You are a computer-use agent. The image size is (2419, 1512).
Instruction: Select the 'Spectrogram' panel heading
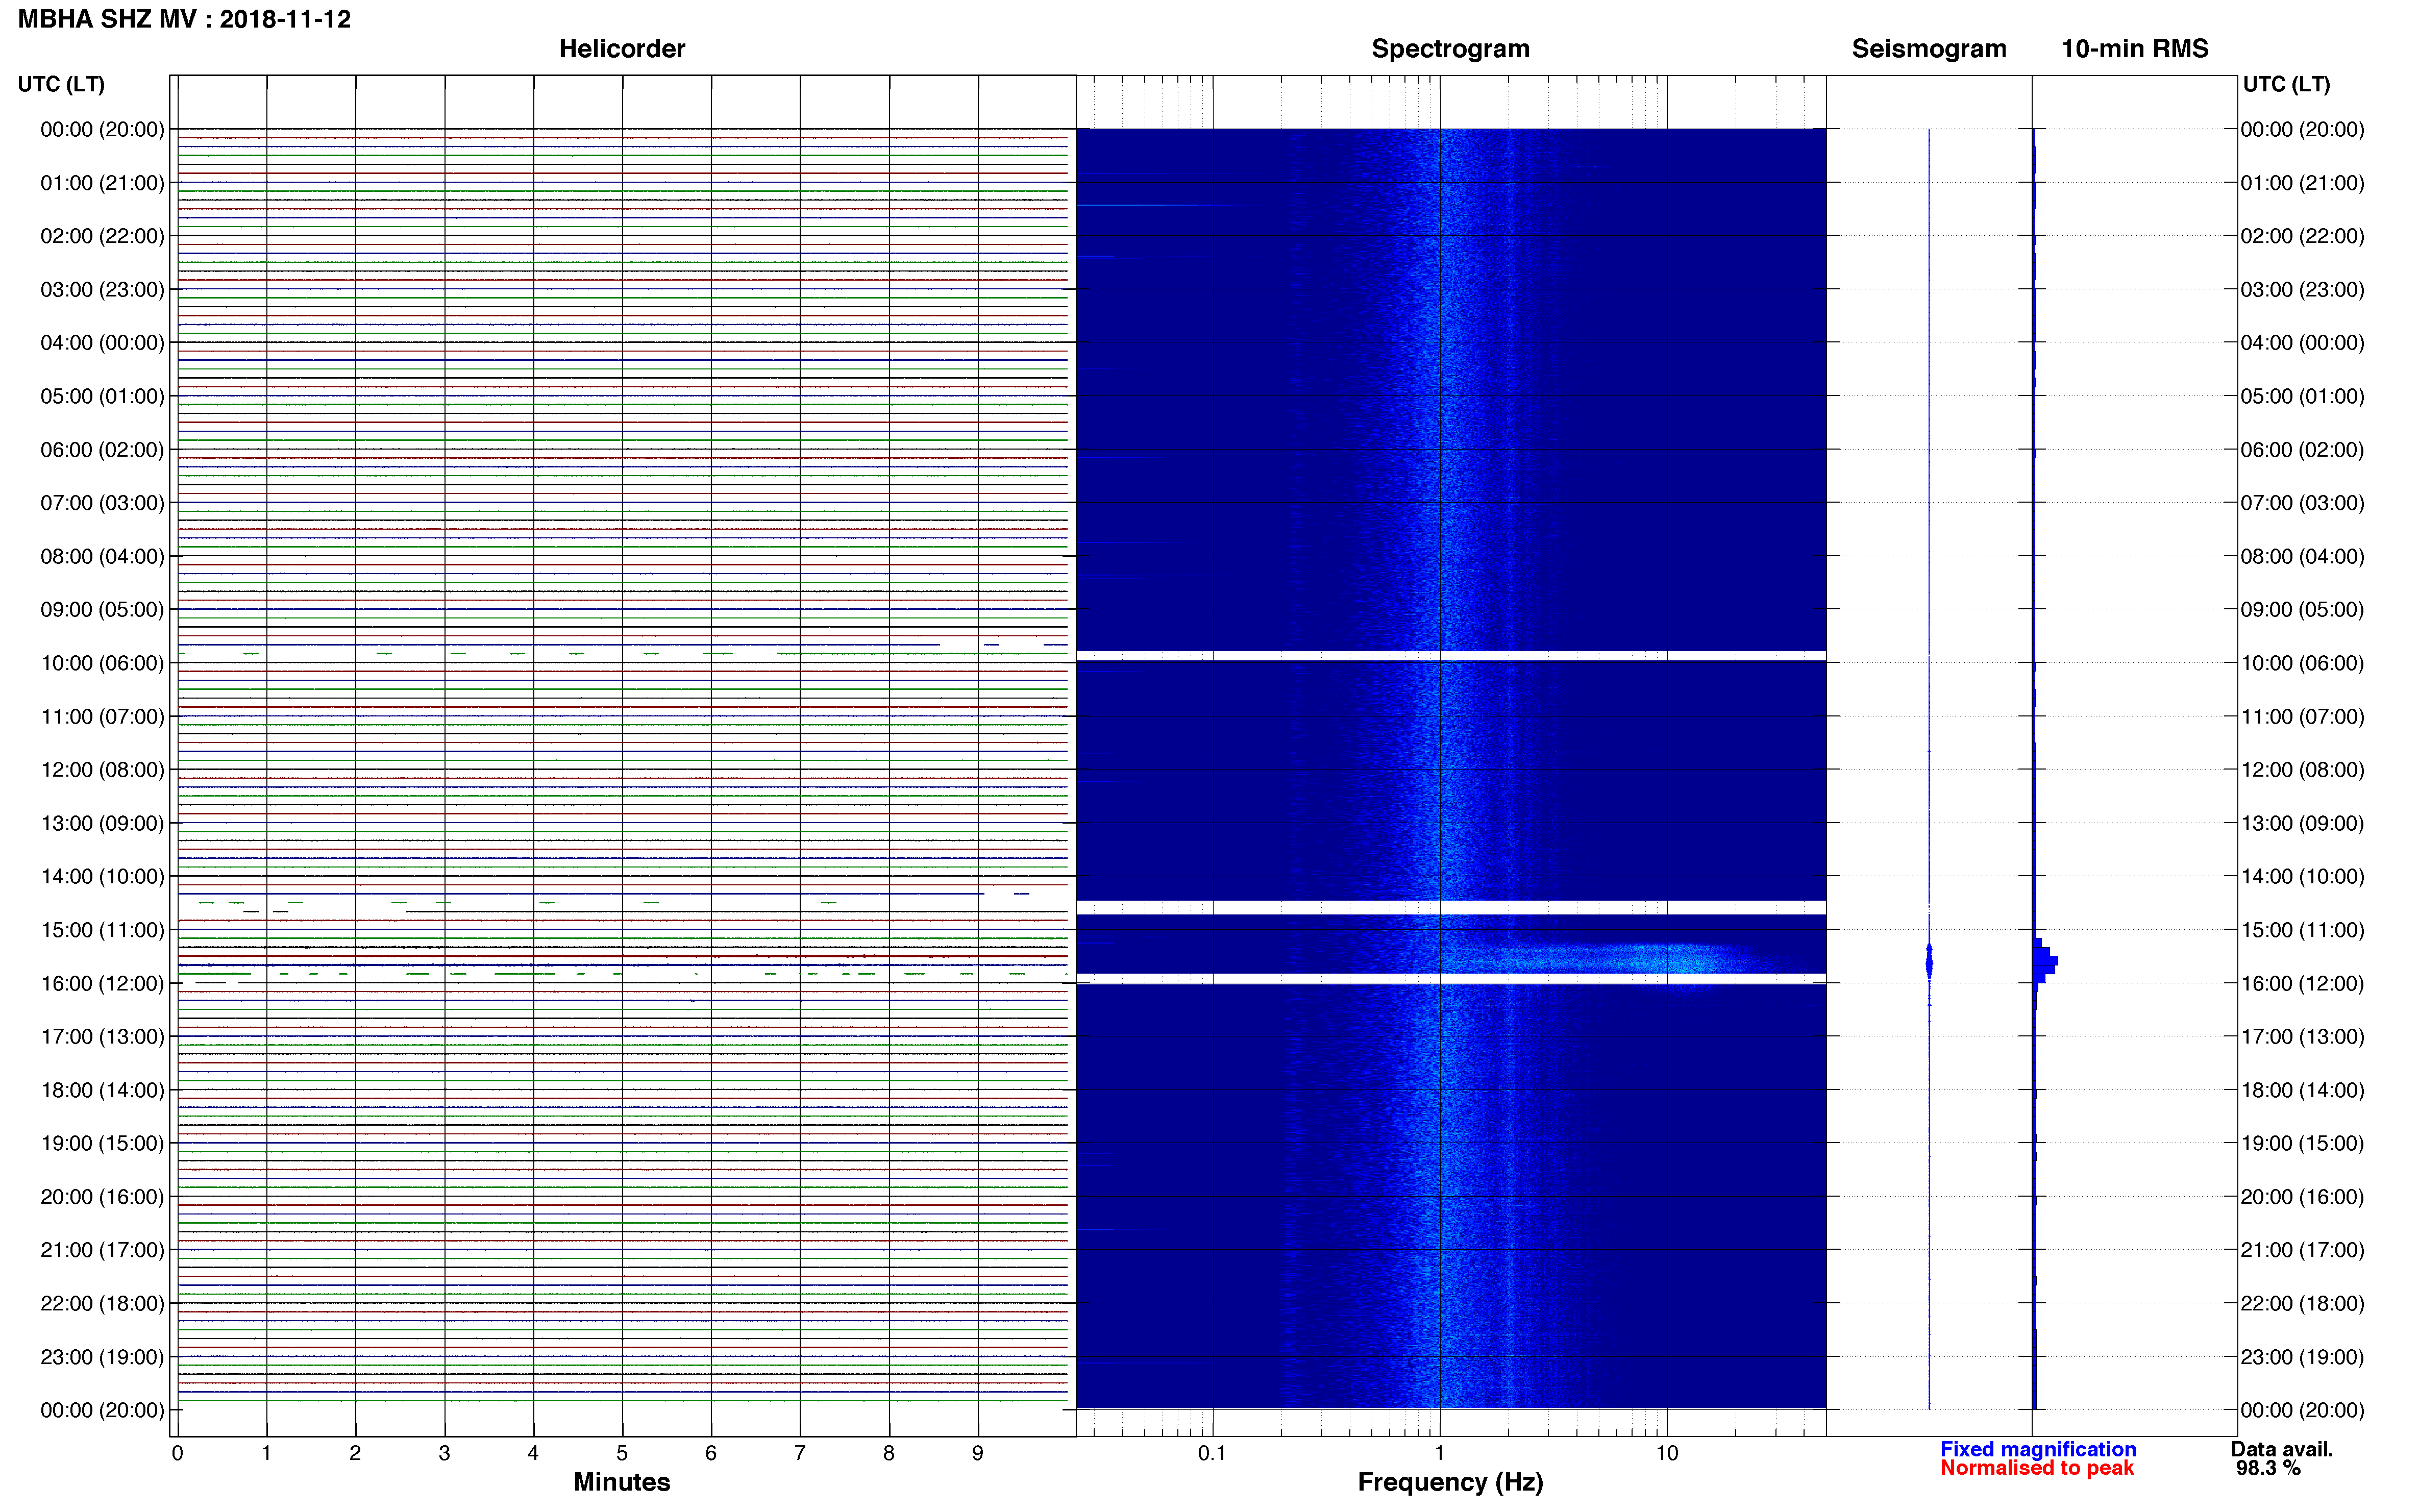tap(1450, 49)
